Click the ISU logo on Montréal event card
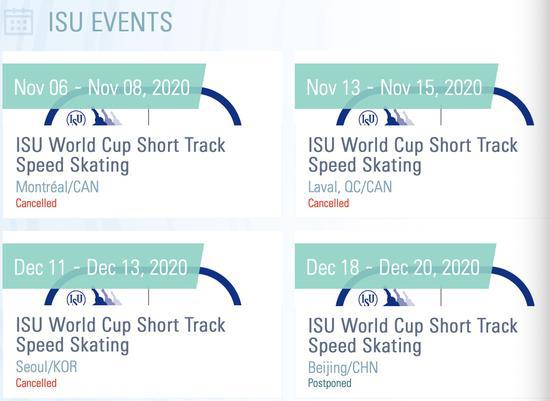Screen dimensions: 550x401 pos(76,119)
